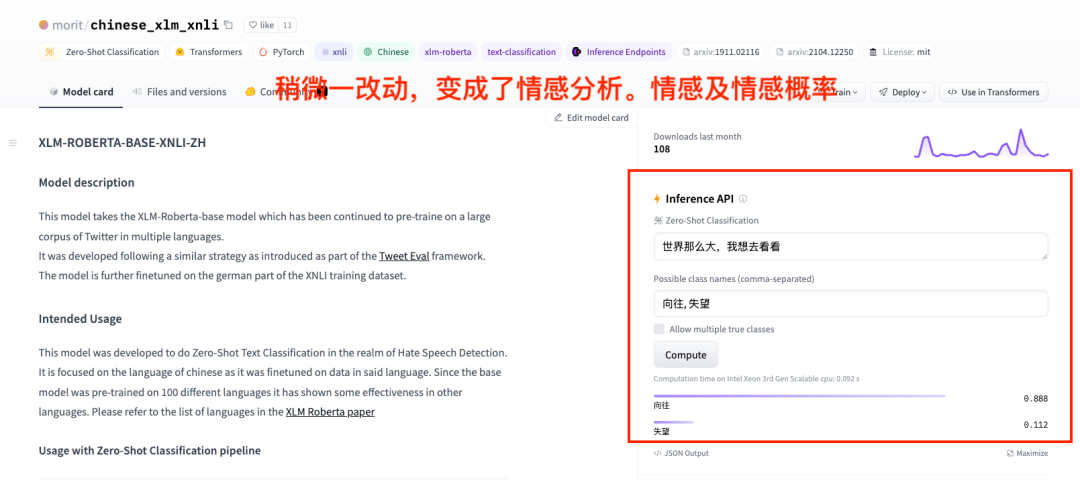Click Edit model card button
The width and height of the screenshot is (1080, 480).
point(591,118)
